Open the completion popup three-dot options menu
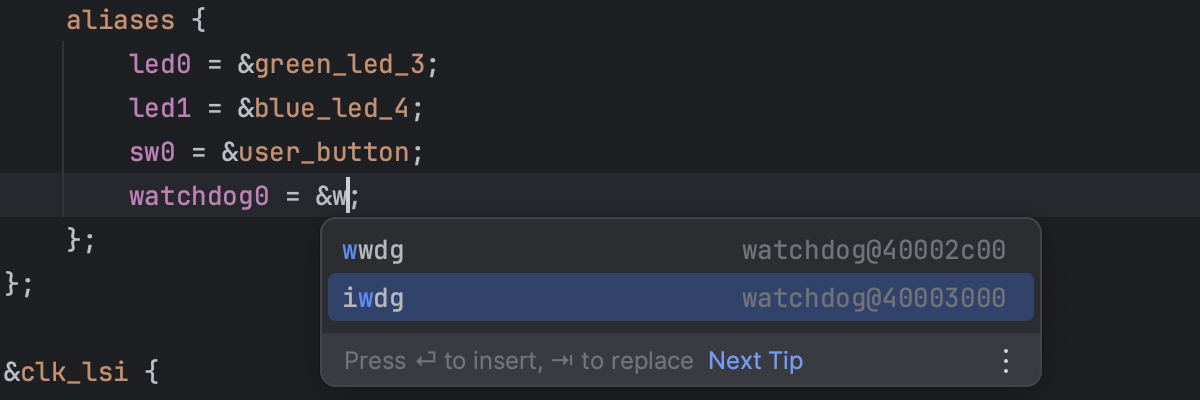 [1006, 361]
